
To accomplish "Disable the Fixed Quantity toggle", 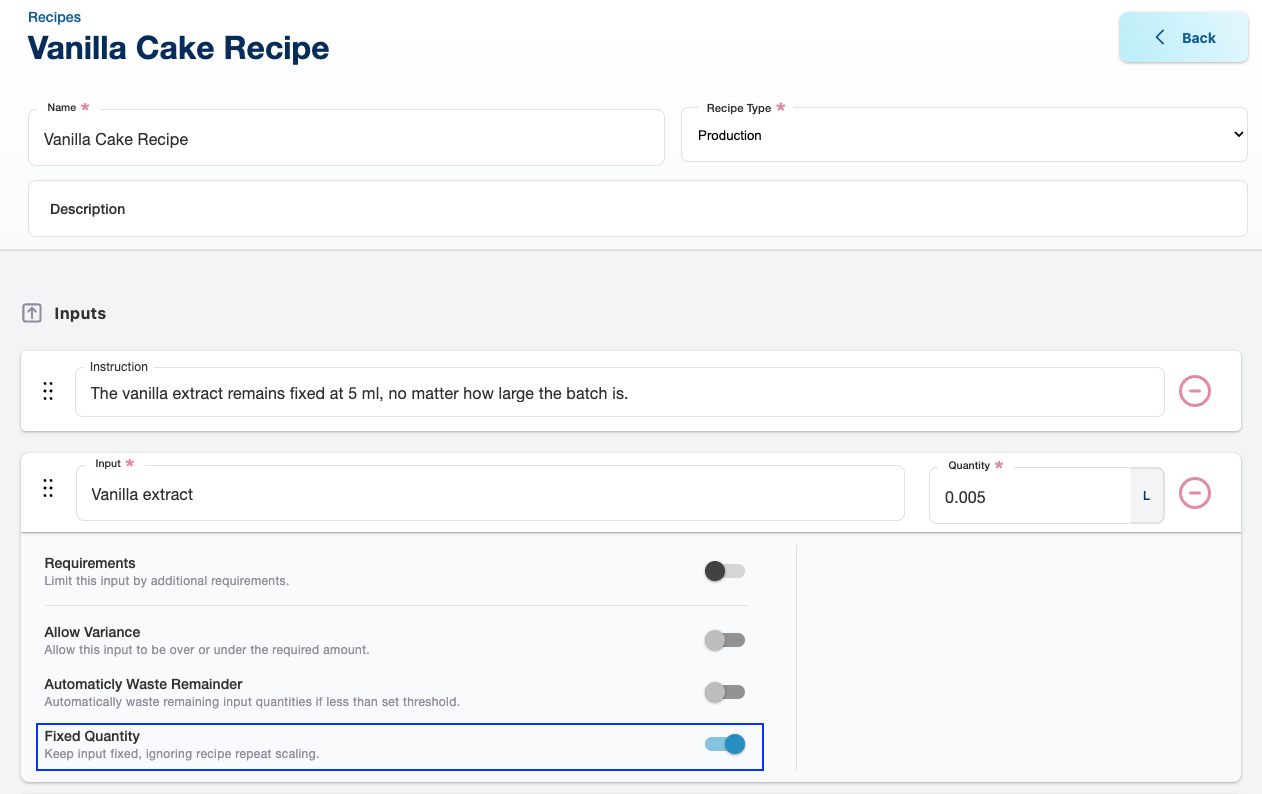I will 725,744.
